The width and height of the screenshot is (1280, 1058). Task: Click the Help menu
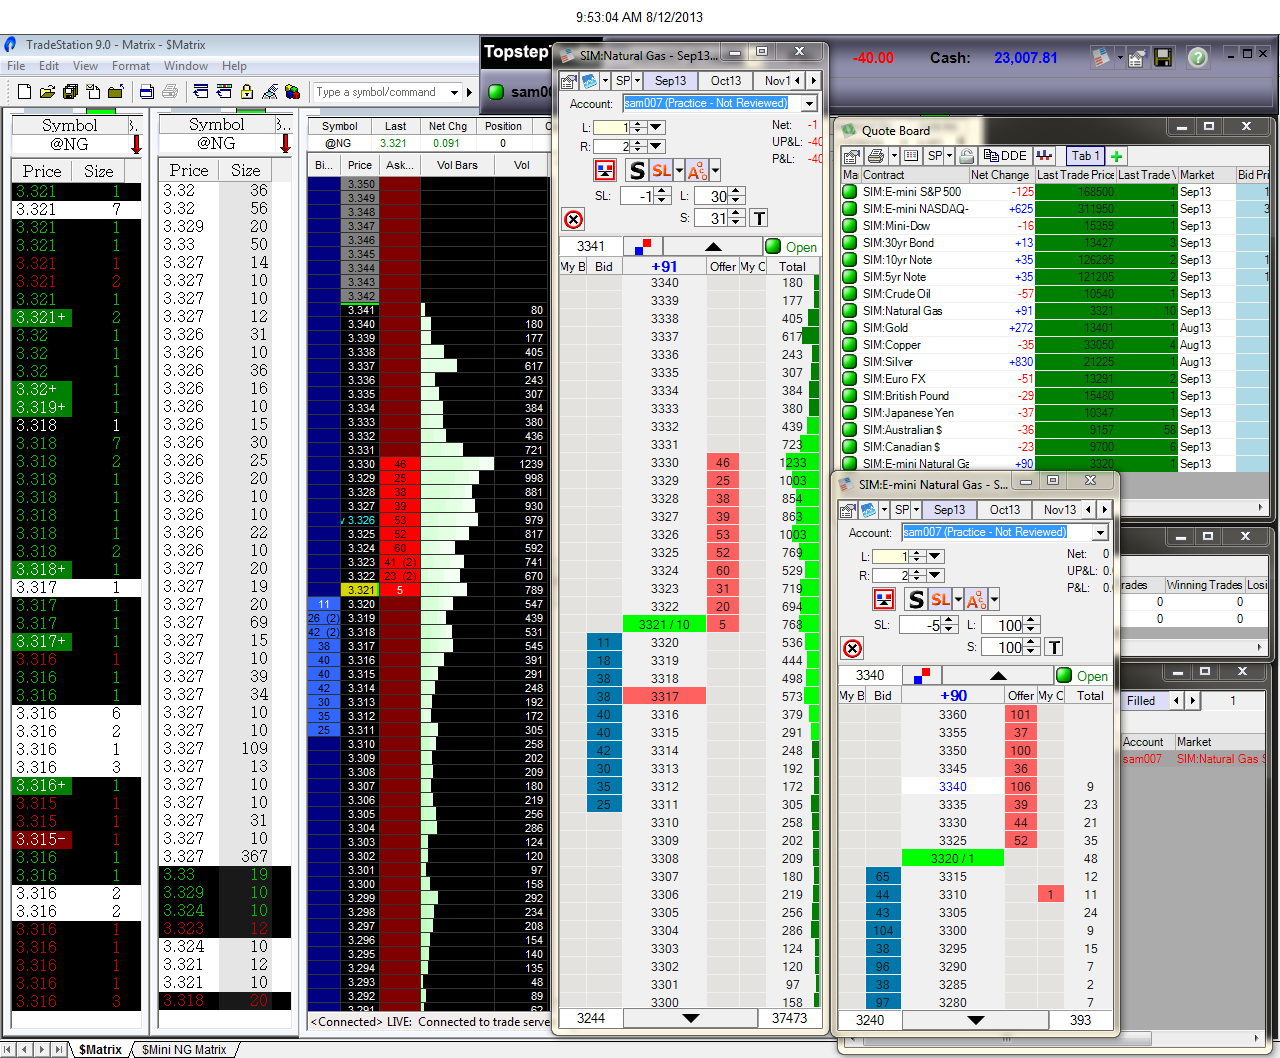(x=234, y=66)
